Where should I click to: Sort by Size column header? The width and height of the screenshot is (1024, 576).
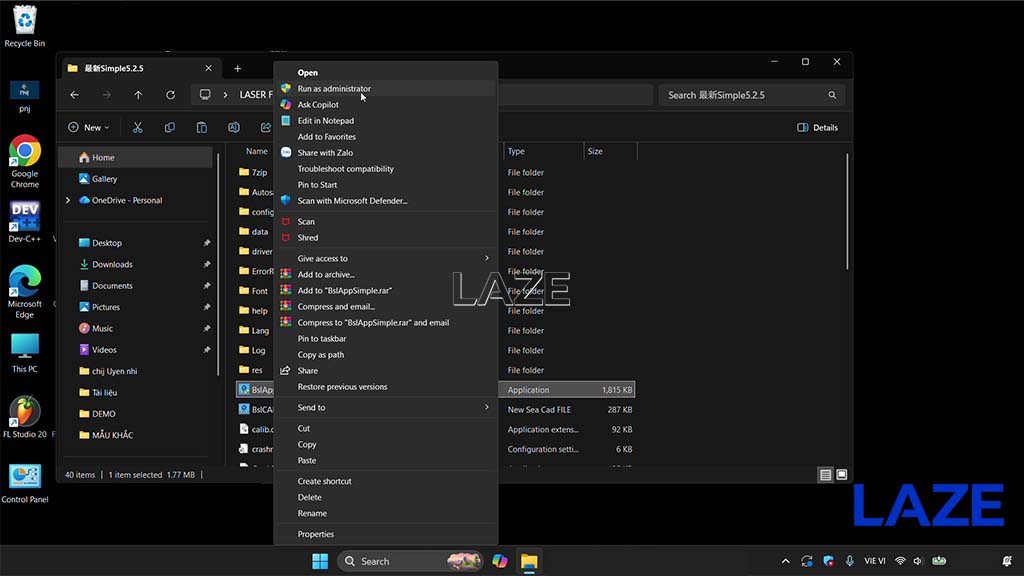[610, 152]
